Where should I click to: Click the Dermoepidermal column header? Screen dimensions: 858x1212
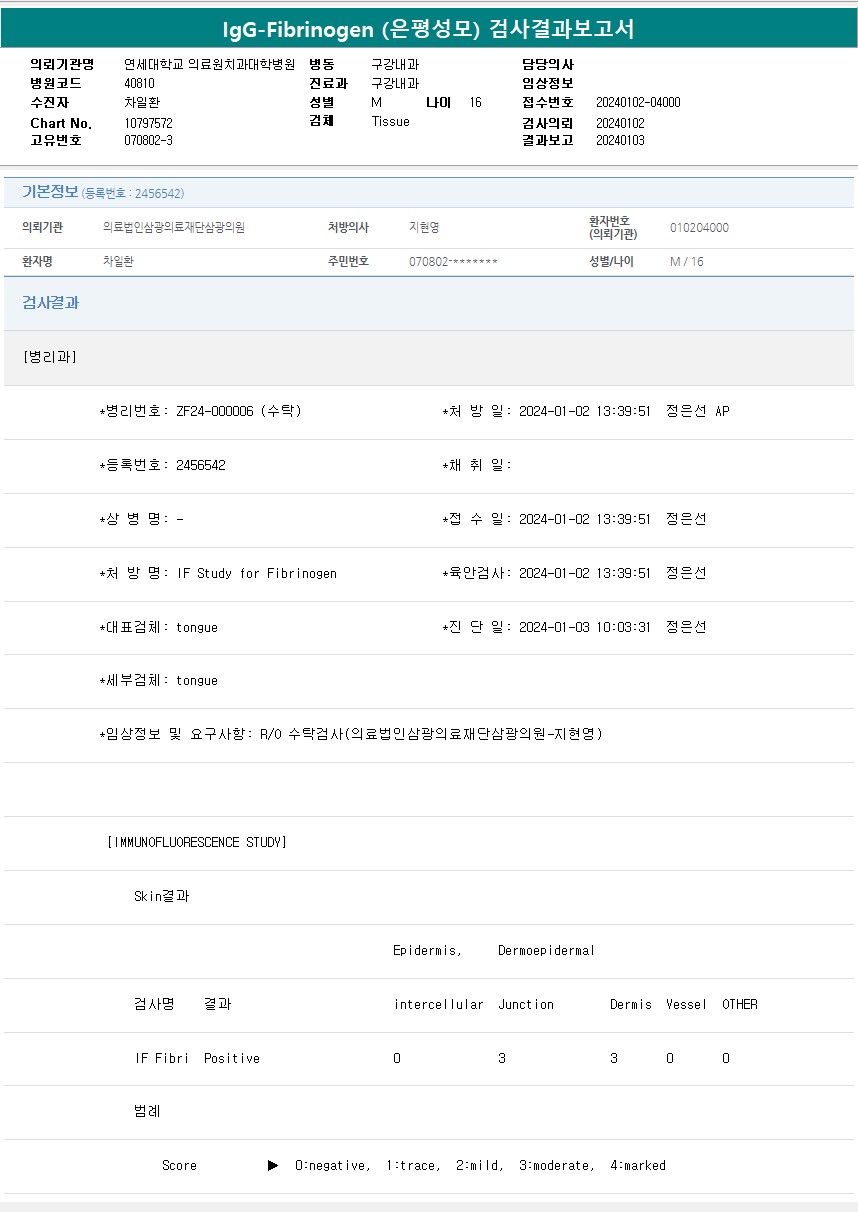tap(546, 950)
